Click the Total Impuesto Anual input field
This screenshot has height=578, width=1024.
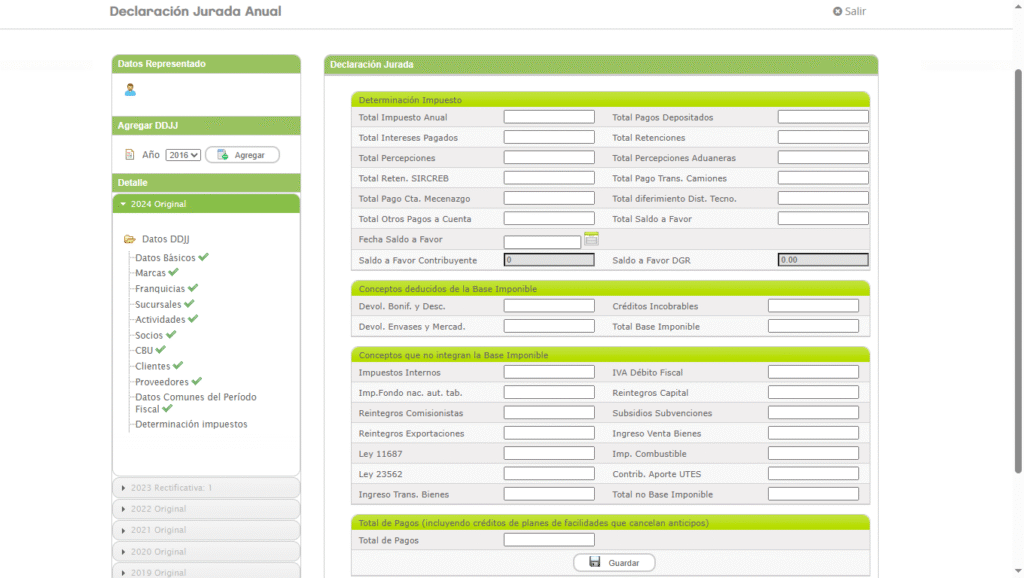click(549, 117)
